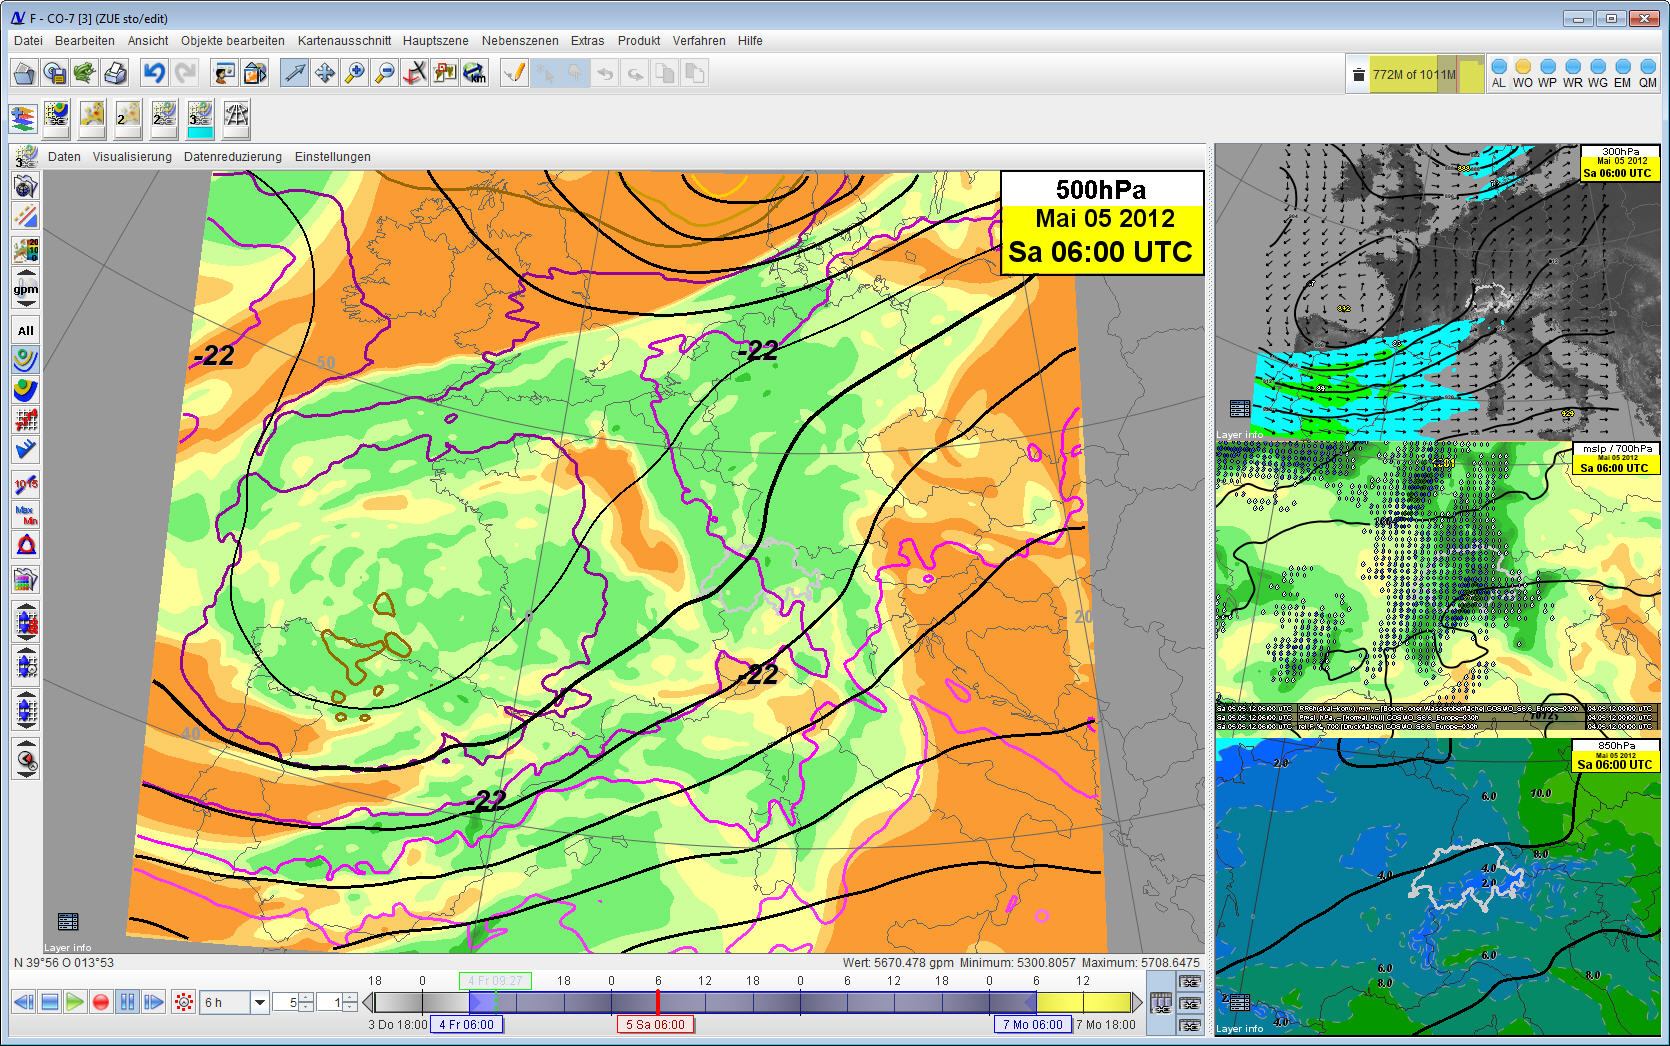The width and height of the screenshot is (1670, 1046).
Task: Click the garbage collection trash icon
Action: click(1358, 75)
